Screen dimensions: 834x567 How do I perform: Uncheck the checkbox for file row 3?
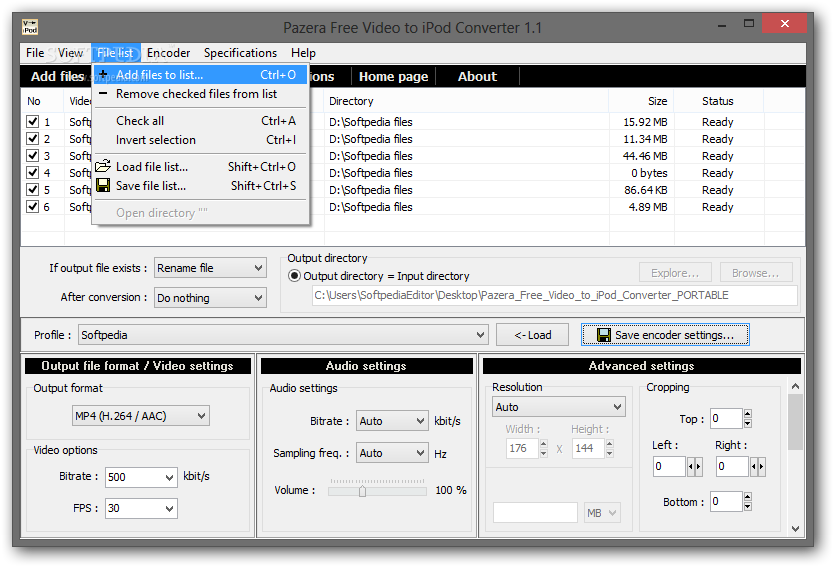tap(32, 155)
